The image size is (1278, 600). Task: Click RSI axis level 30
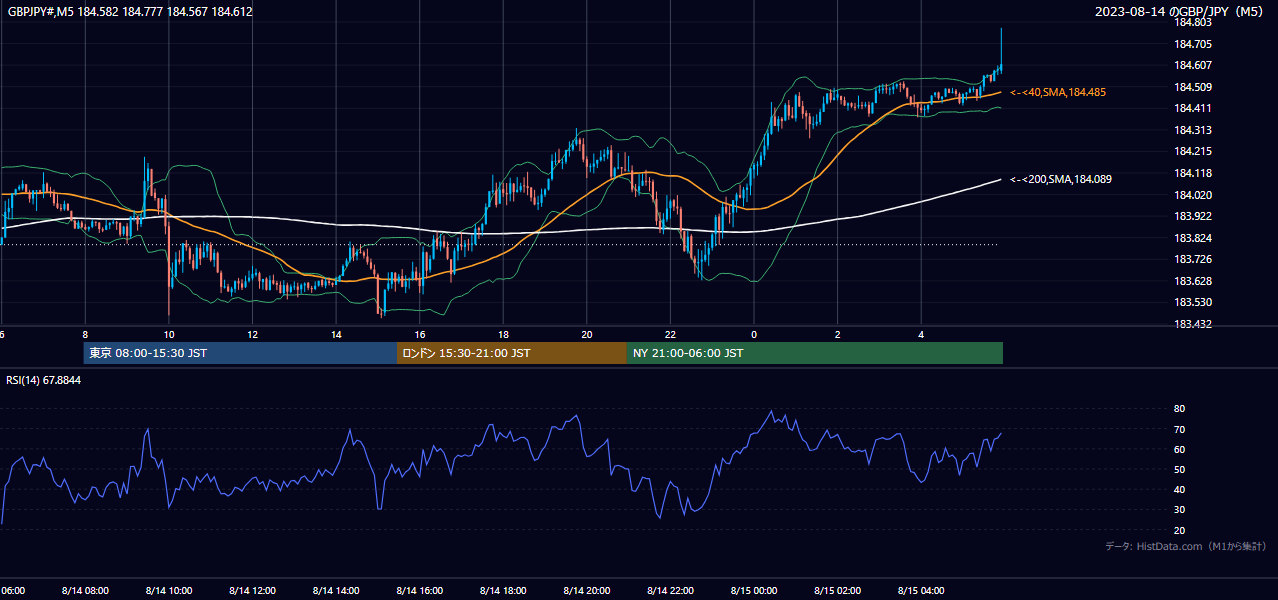(1179, 510)
